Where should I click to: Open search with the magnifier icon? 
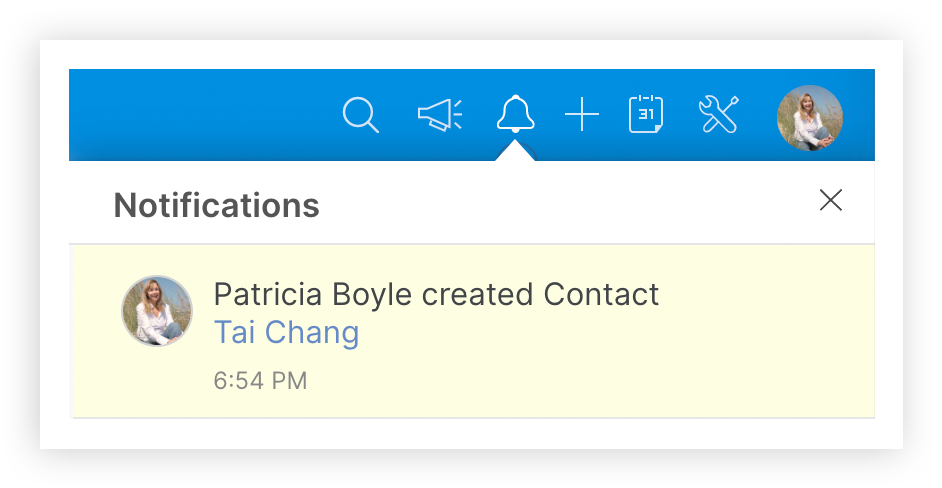360,115
